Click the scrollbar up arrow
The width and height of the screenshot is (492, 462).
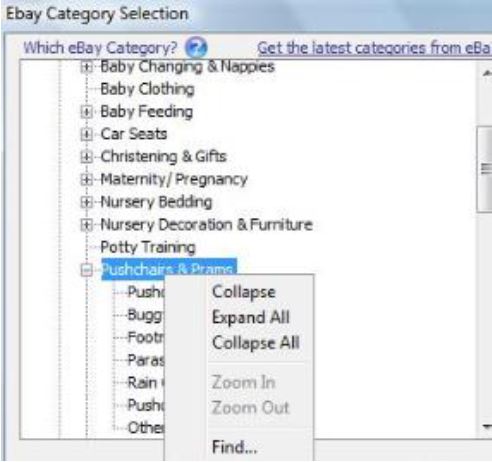[x=486, y=73]
